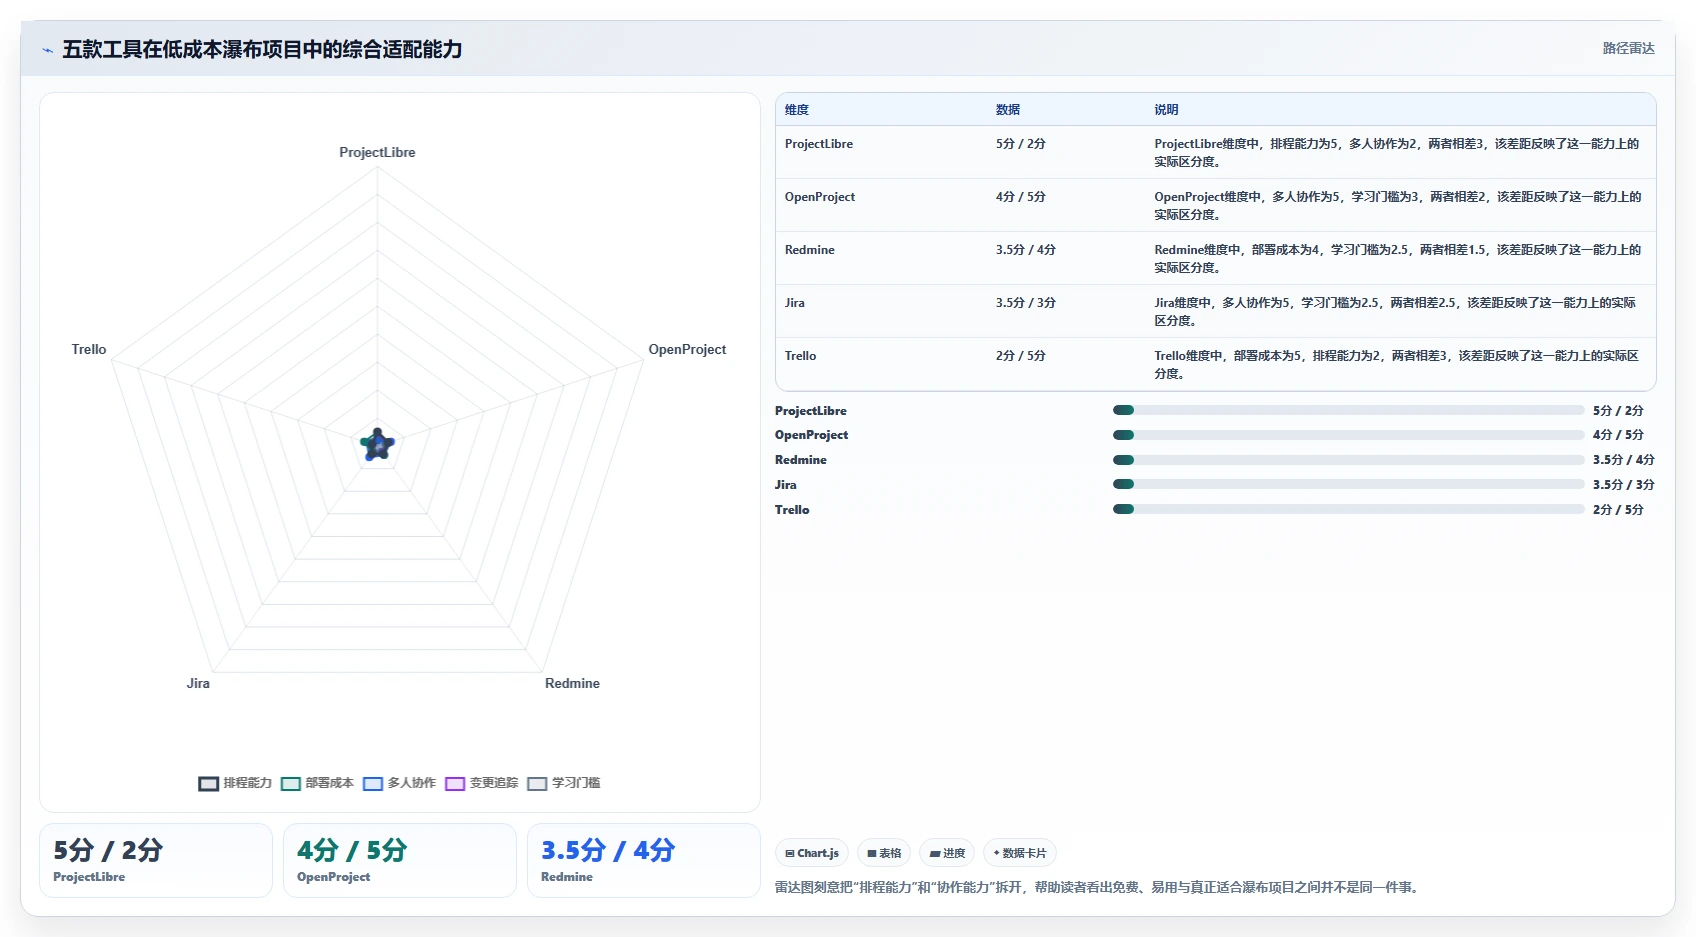This screenshot has width=1696, height=937.
Task: Click the 3.5分 / 3分 value in the table
Action: click(1026, 303)
